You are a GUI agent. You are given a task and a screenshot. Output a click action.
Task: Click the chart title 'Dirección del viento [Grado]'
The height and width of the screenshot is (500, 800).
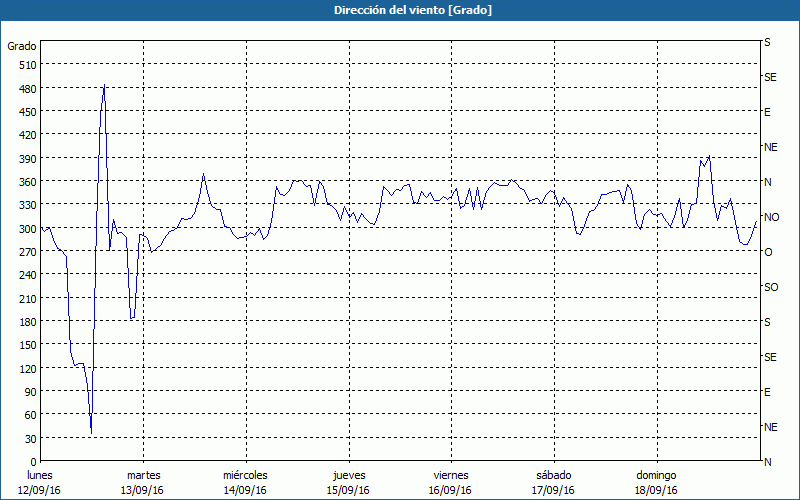coord(399,10)
